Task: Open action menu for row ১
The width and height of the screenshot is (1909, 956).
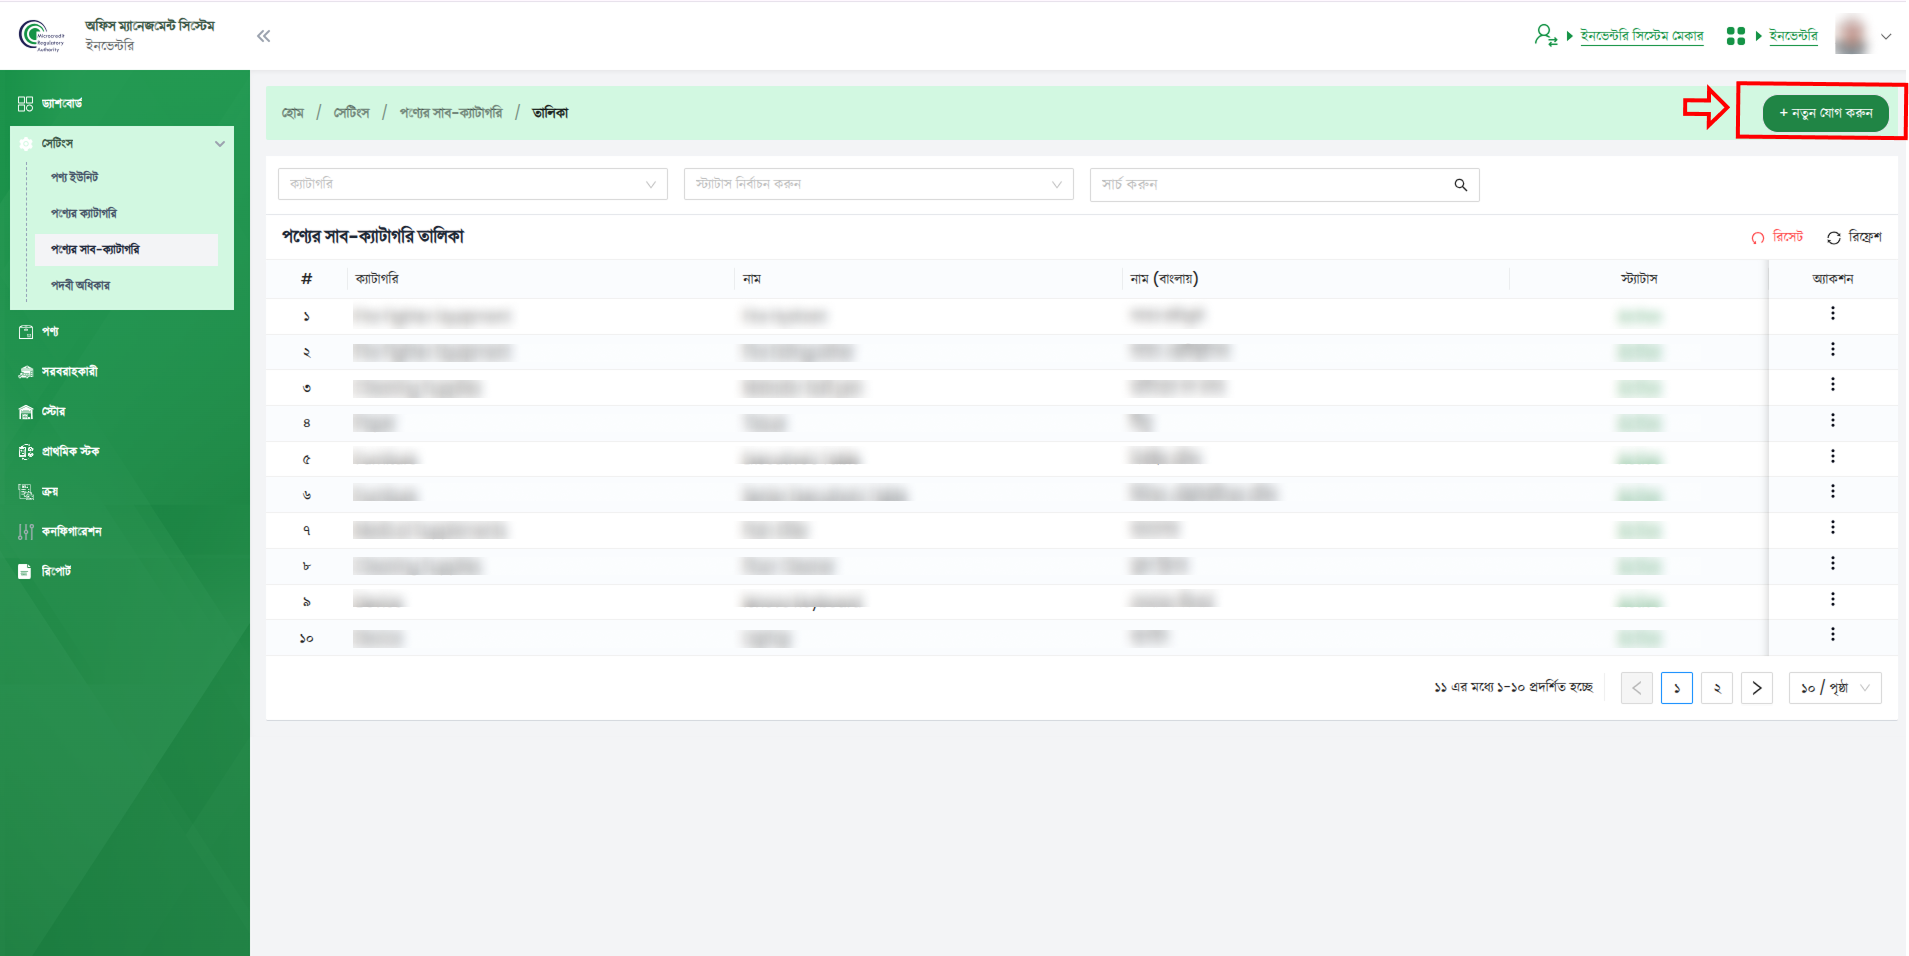Action: pos(1832,314)
